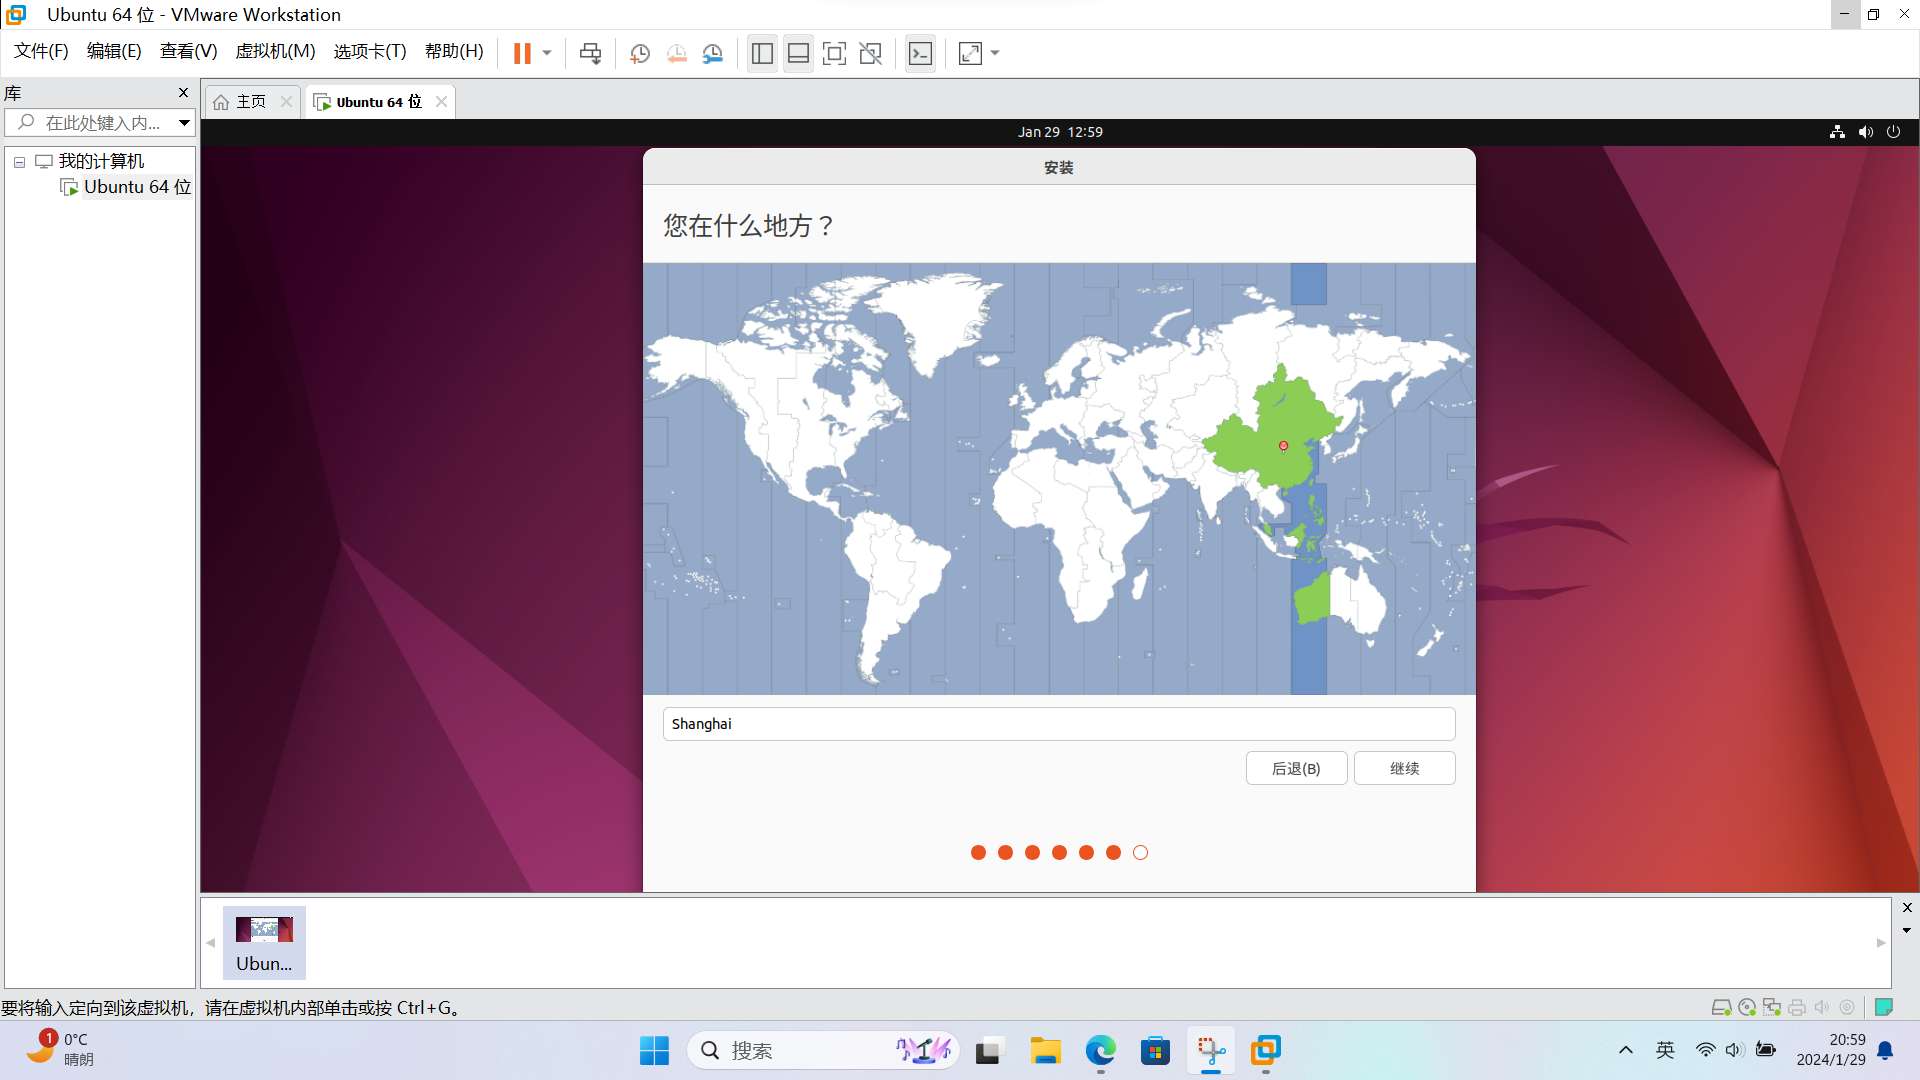Open the 文件(F) menu
This screenshot has height=1080, width=1920.
(41, 51)
